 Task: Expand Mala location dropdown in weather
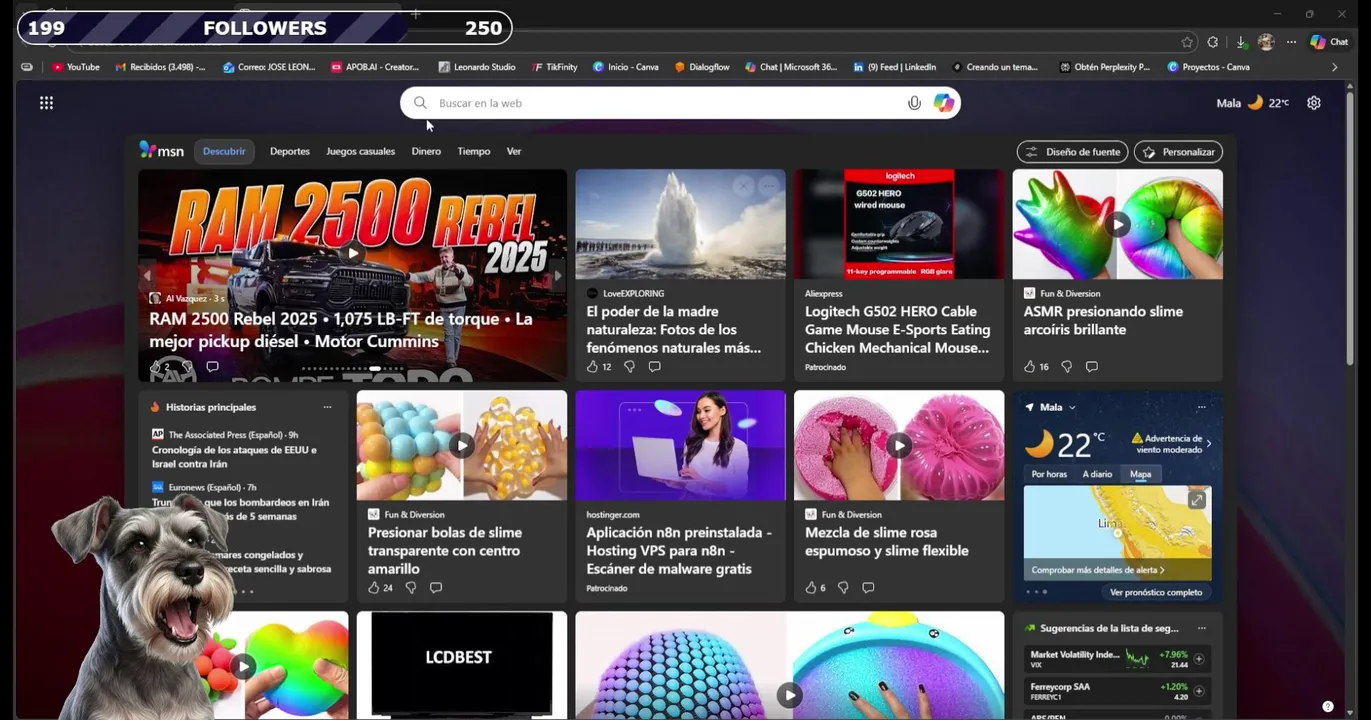point(1072,408)
